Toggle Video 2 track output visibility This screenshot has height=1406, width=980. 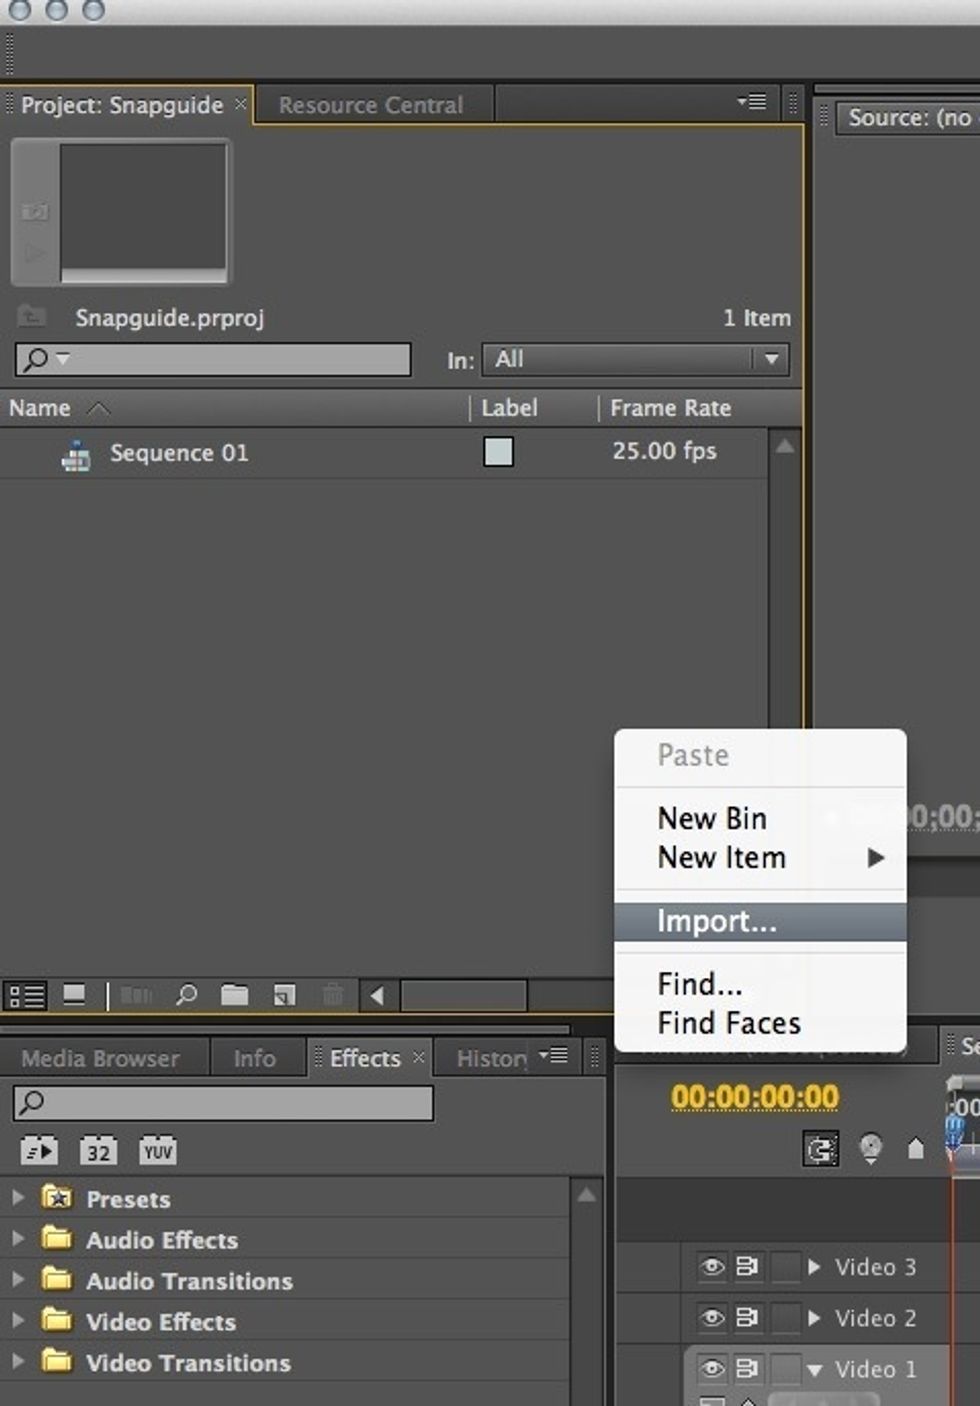click(x=711, y=1318)
